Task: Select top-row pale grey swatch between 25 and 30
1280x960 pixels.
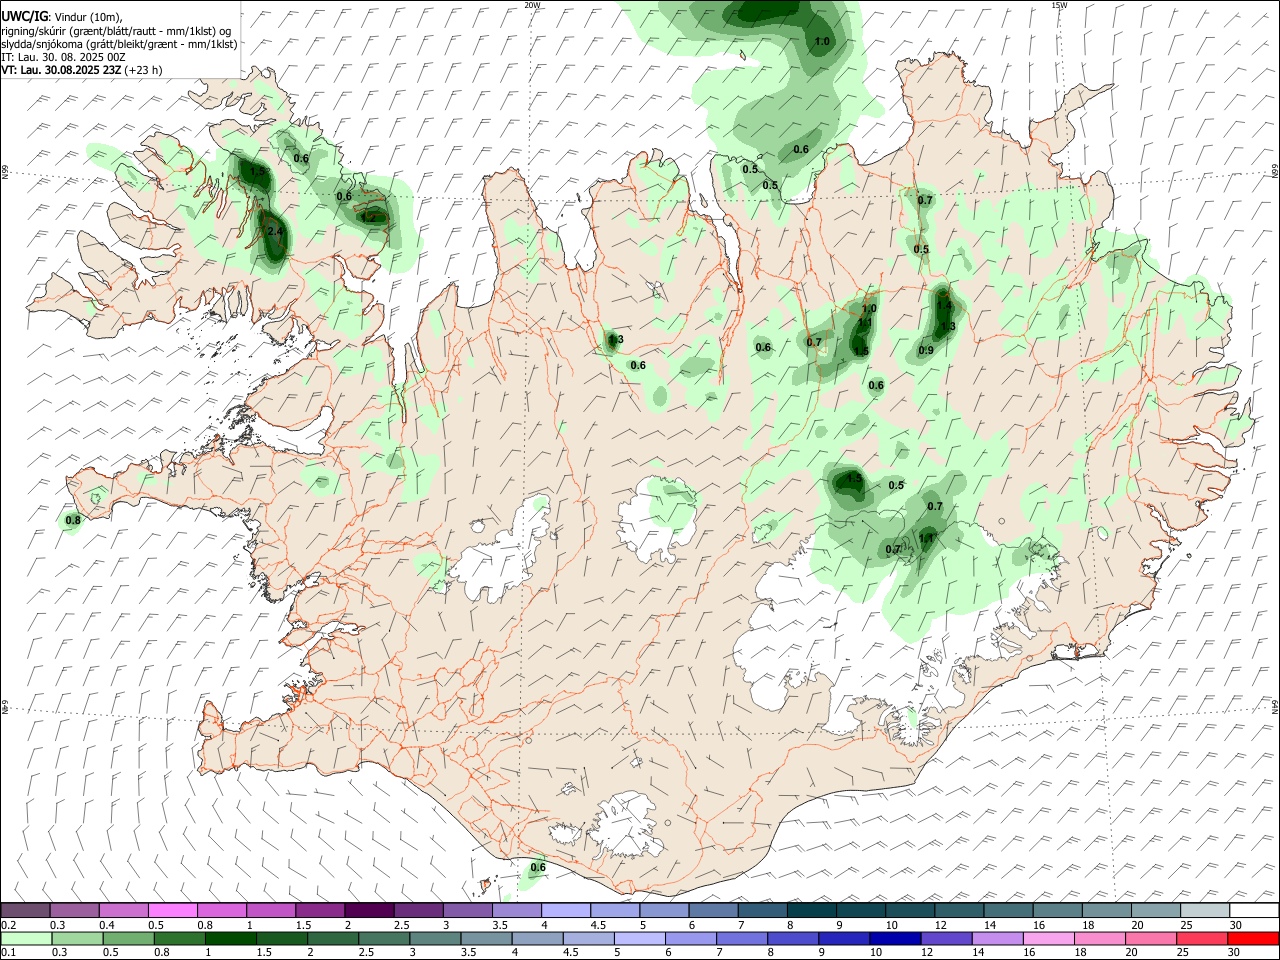Action: coord(1205,911)
